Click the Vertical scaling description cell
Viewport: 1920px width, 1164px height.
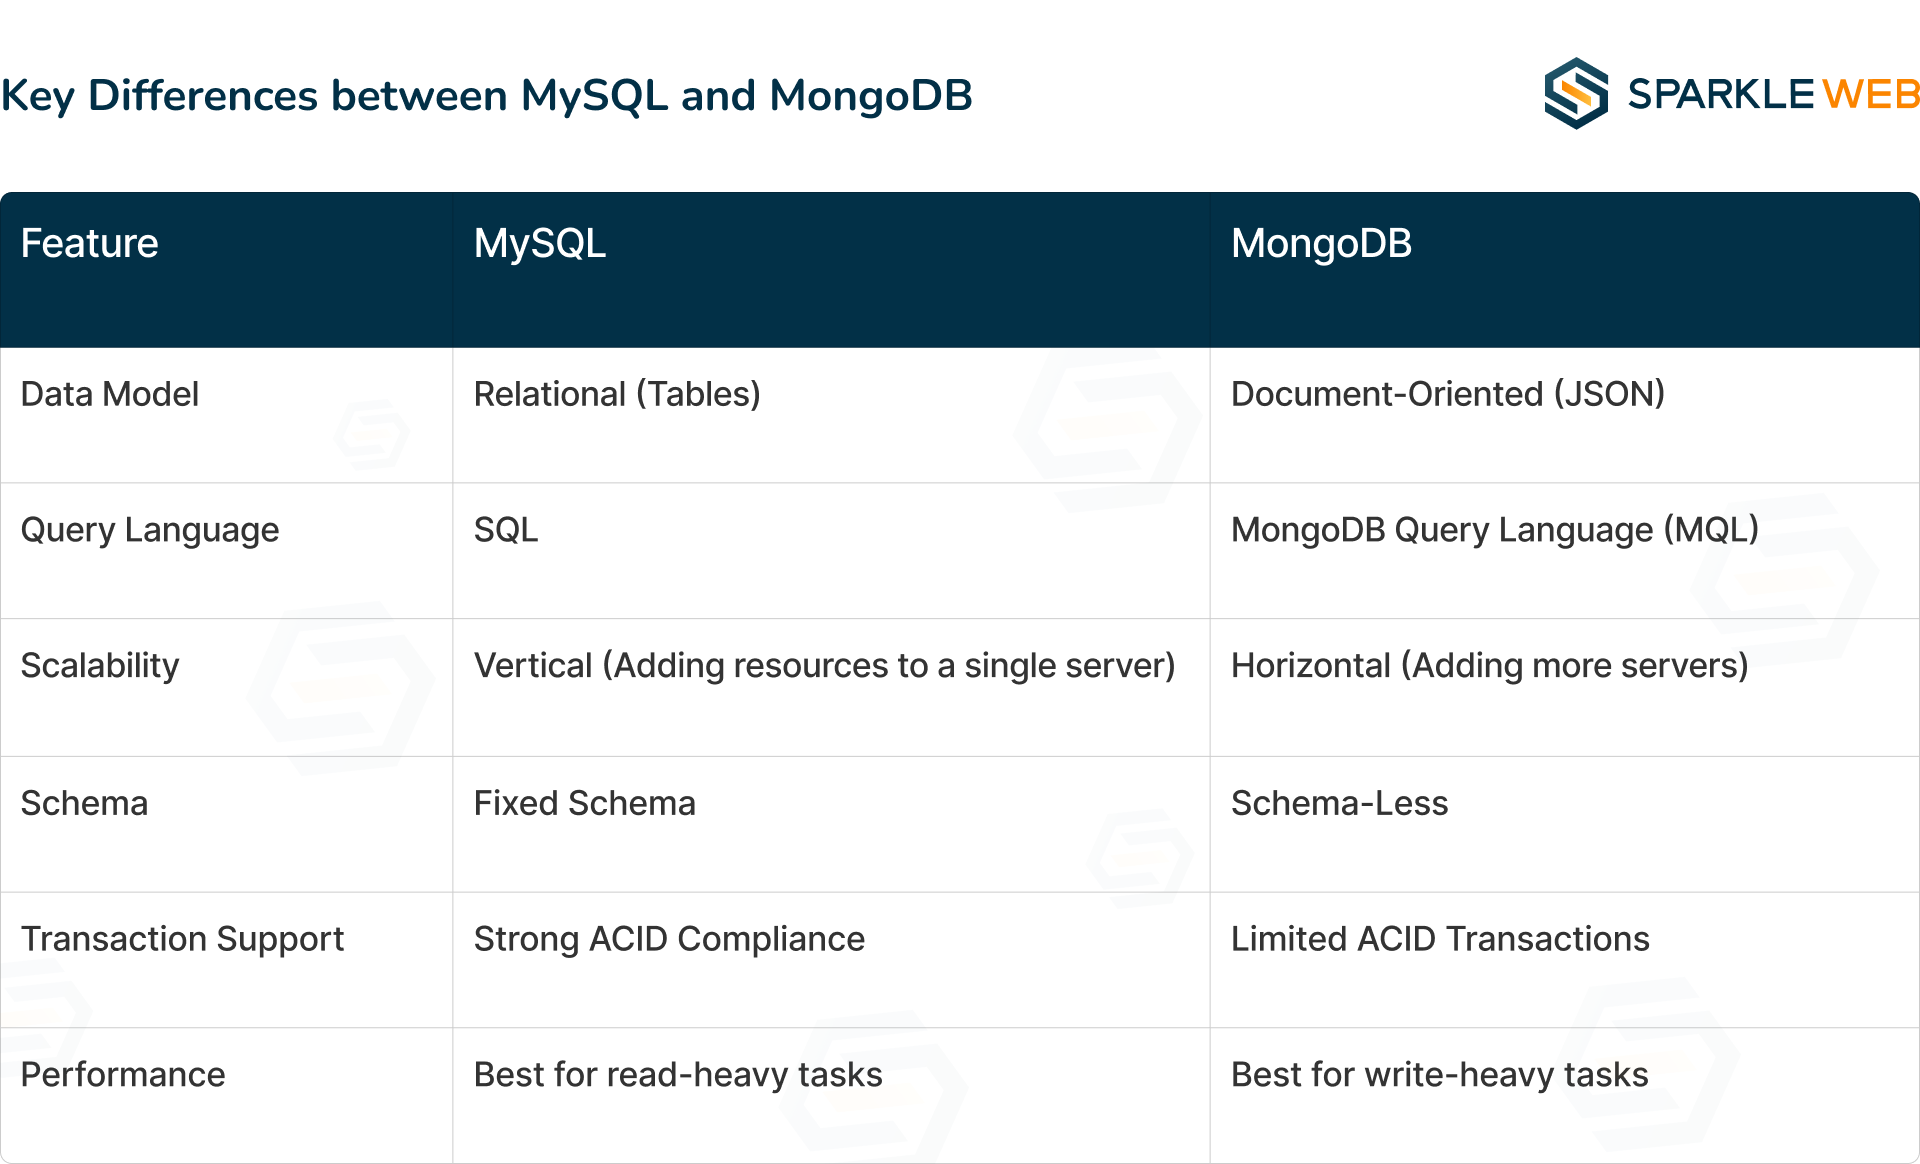824,666
